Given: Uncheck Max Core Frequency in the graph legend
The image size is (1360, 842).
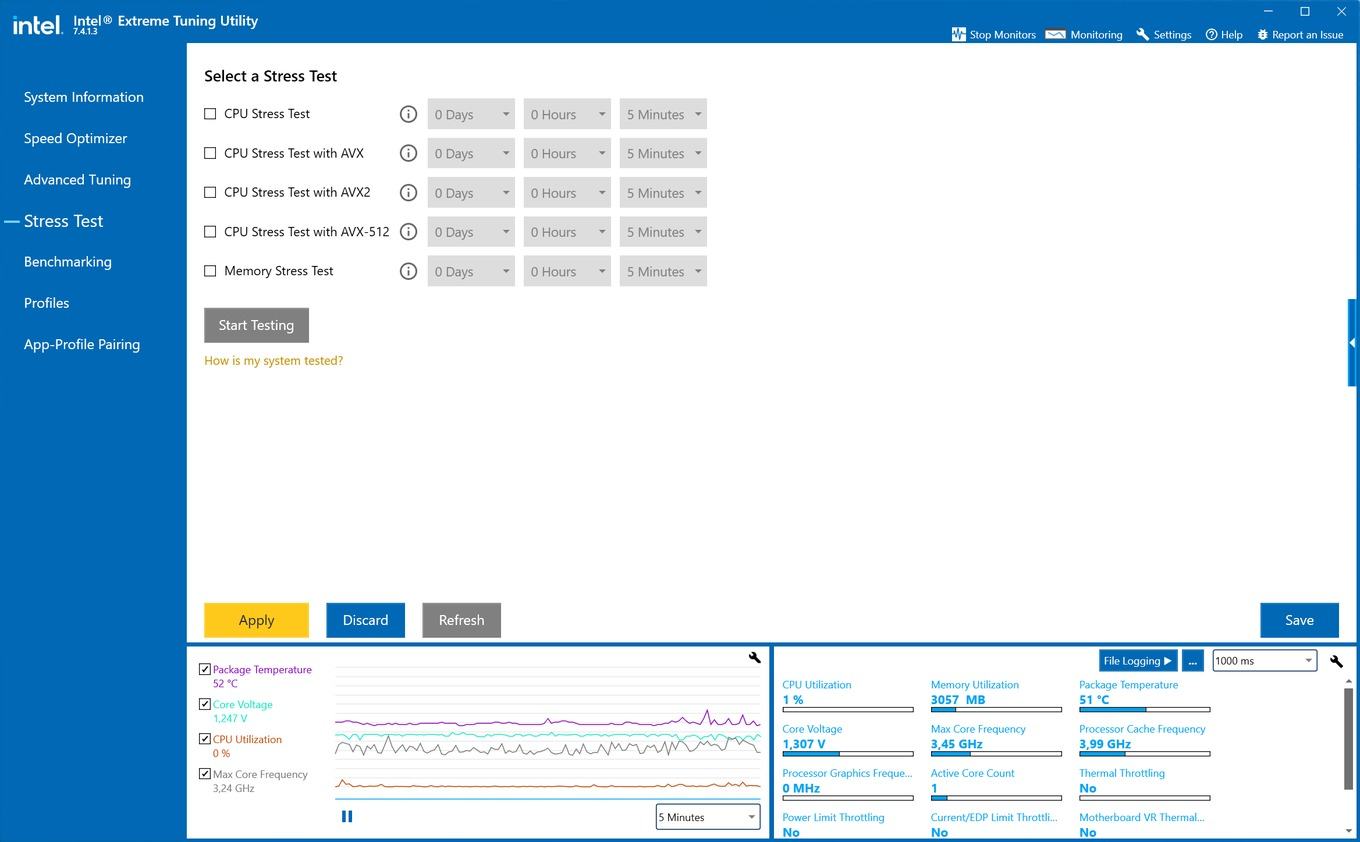Looking at the screenshot, I should point(205,774).
